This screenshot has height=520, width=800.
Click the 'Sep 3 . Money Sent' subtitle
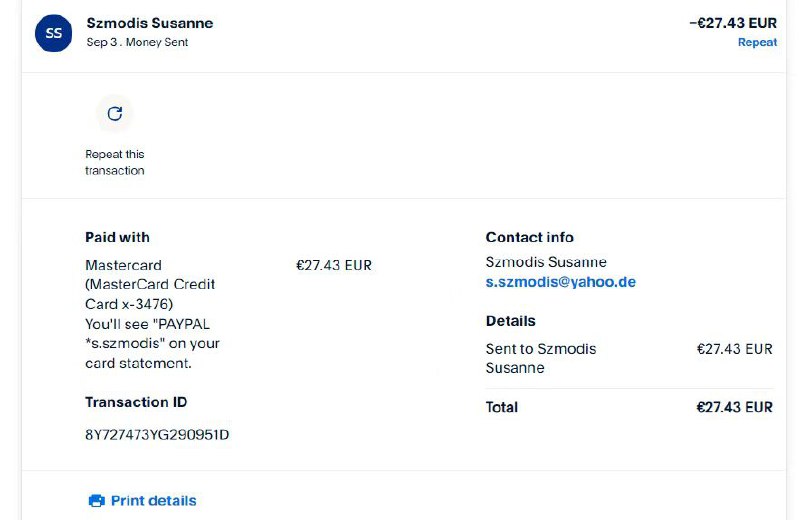click(137, 43)
